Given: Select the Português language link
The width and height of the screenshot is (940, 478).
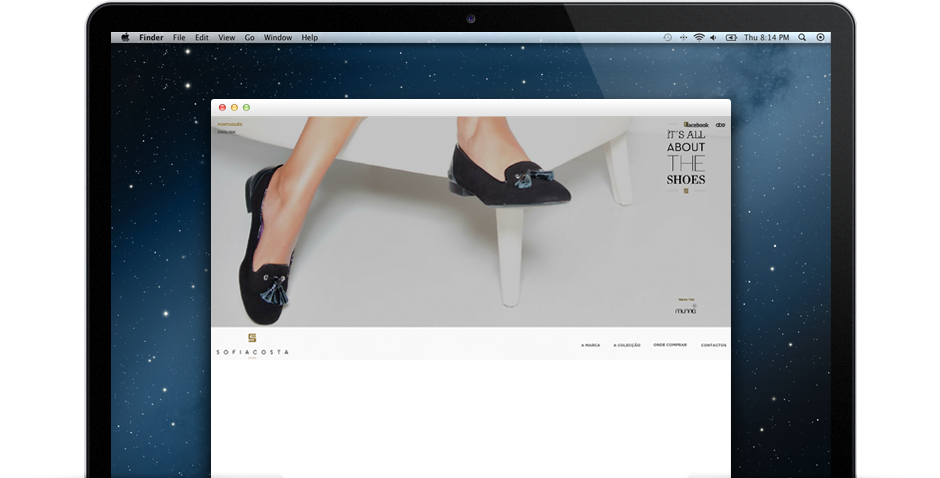Looking at the screenshot, I should pyautogui.click(x=230, y=124).
